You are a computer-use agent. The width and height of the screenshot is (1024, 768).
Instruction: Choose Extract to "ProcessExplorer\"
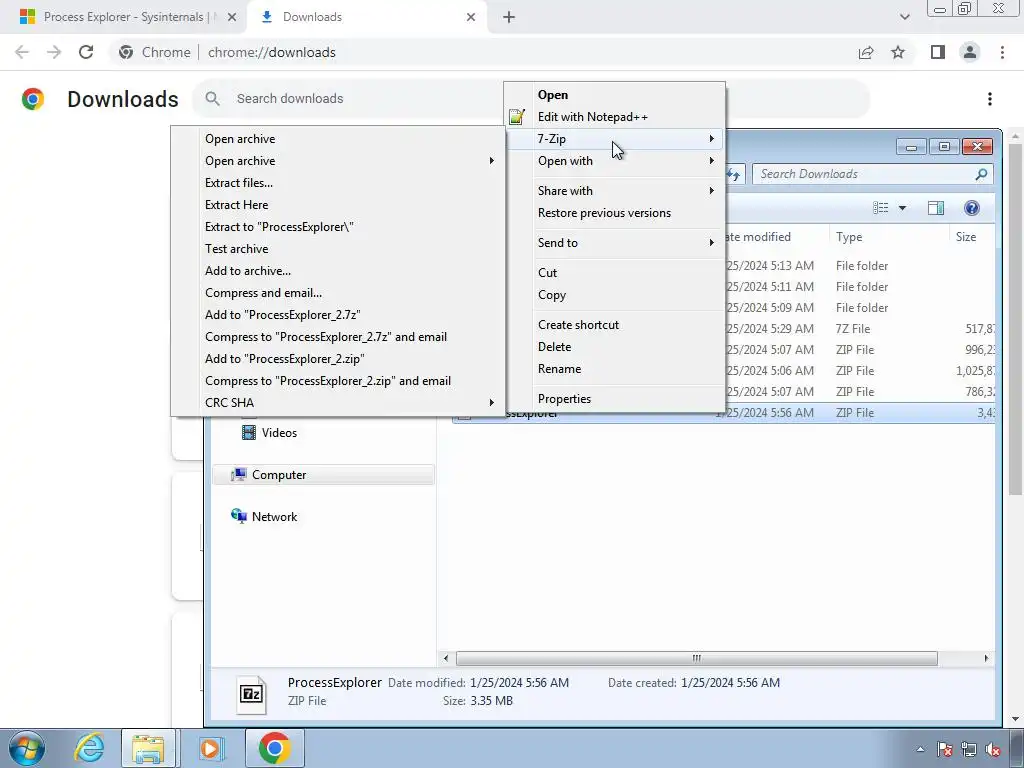(x=338, y=227)
